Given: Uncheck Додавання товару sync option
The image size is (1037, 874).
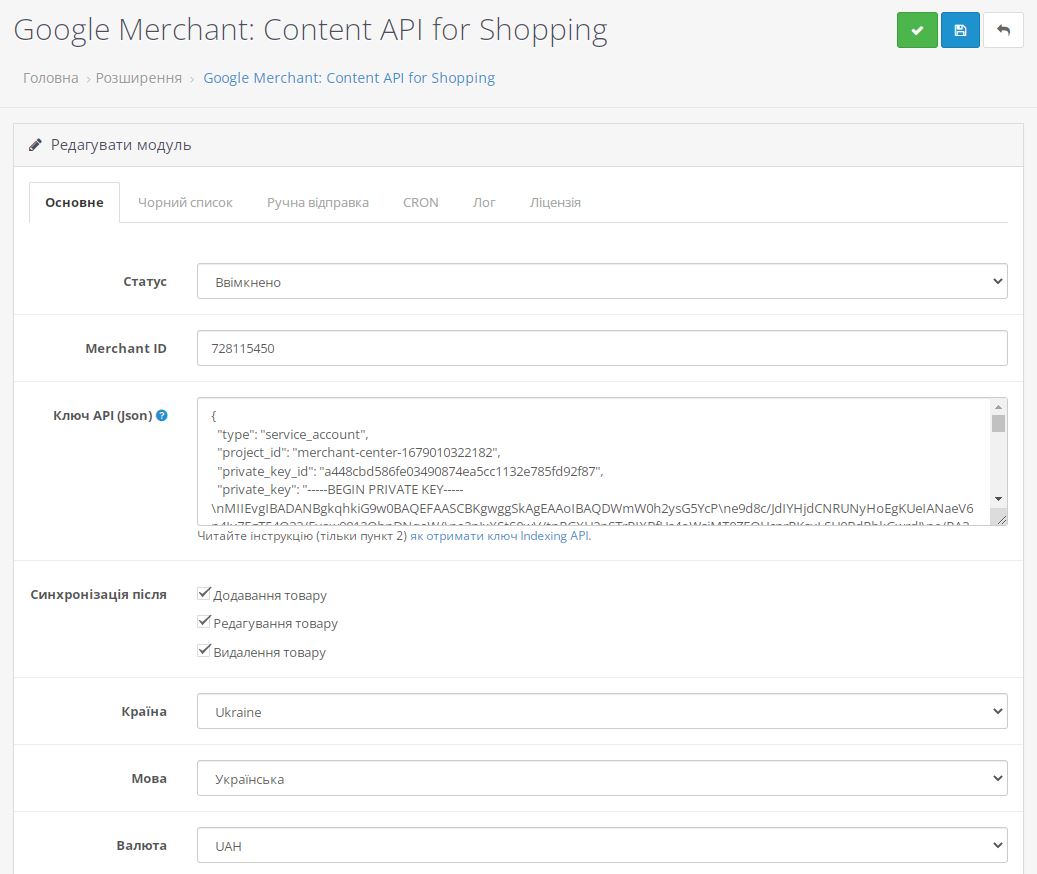Looking at the screenshot, I should click(204, 592).
